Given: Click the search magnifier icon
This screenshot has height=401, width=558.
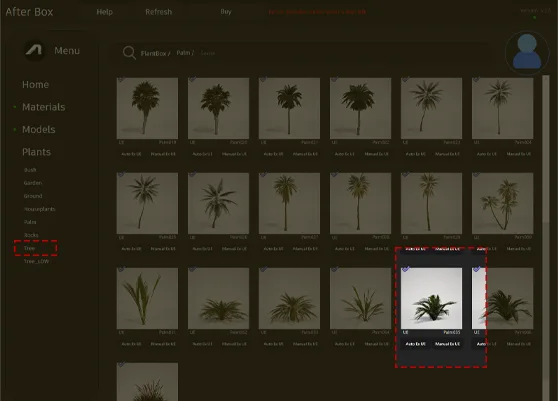Looking at the screenshot, I should click(x=129, y=53).
